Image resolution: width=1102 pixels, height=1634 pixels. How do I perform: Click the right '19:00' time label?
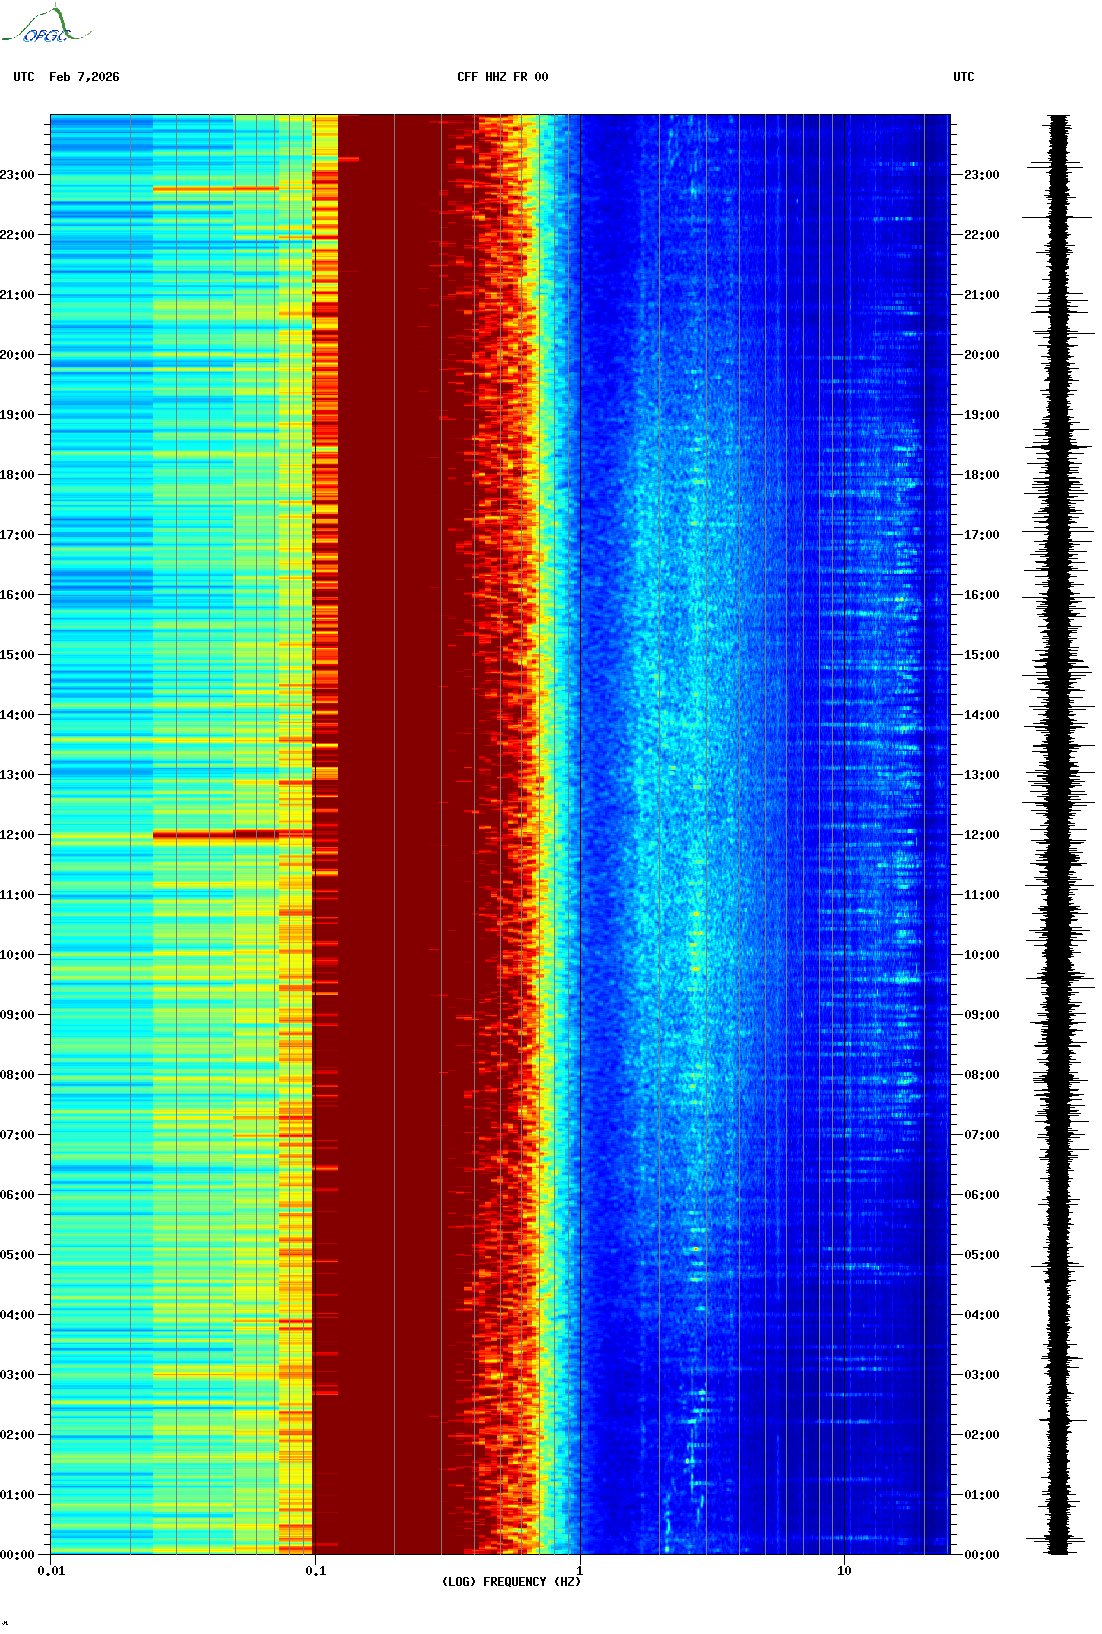pos(982,415)
